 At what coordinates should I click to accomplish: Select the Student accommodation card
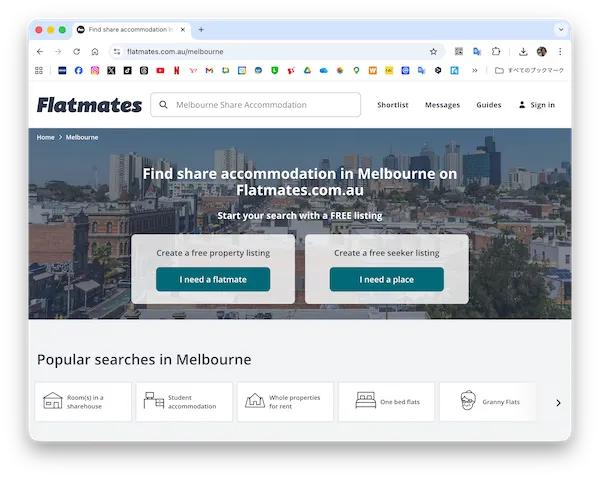pyautogui.click(x=185, y=402)
